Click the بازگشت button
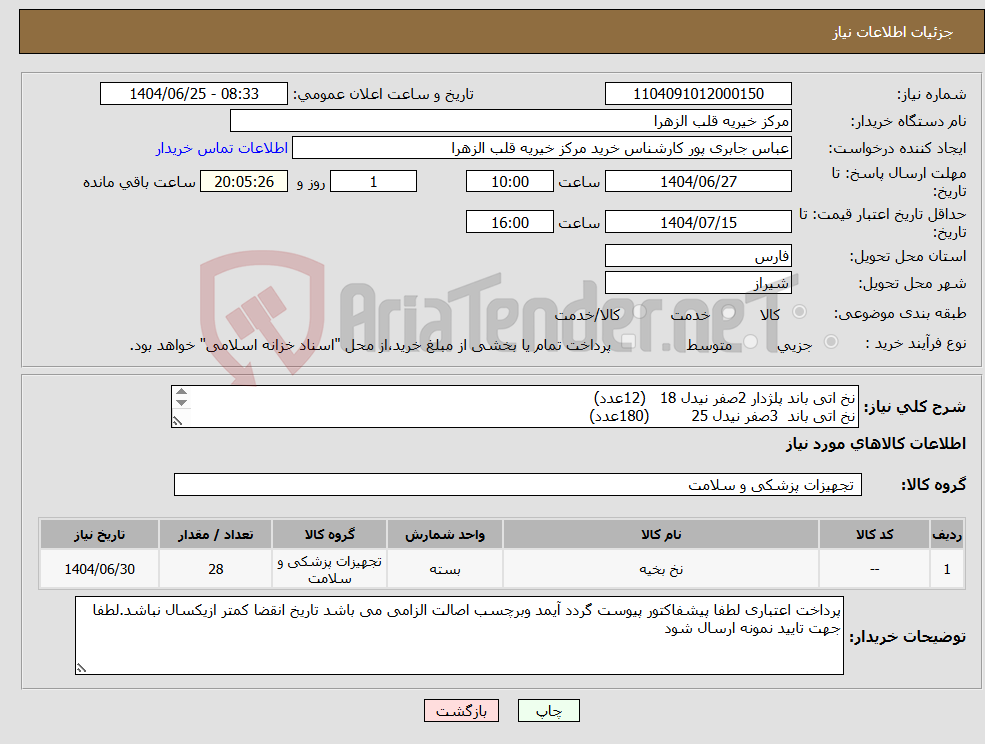Image resolution: width=985 pixels, height=744 pixels. pyautogui.click(x=461, y=710)
